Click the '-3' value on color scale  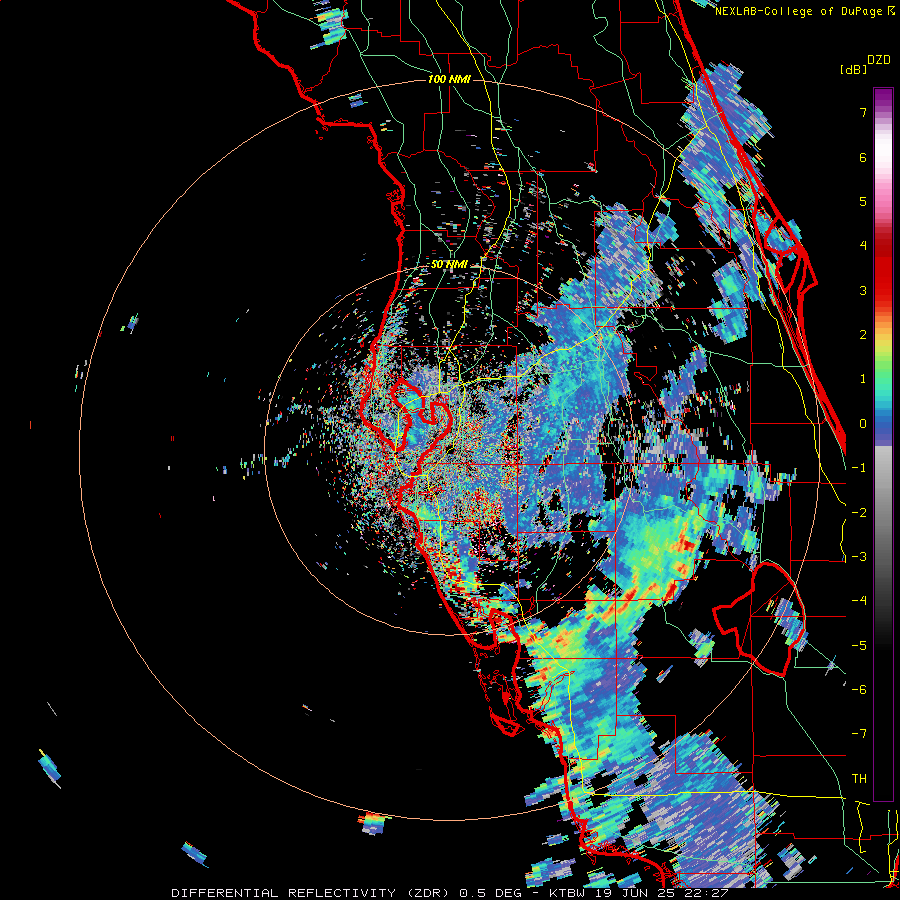[x=859, y=557]
